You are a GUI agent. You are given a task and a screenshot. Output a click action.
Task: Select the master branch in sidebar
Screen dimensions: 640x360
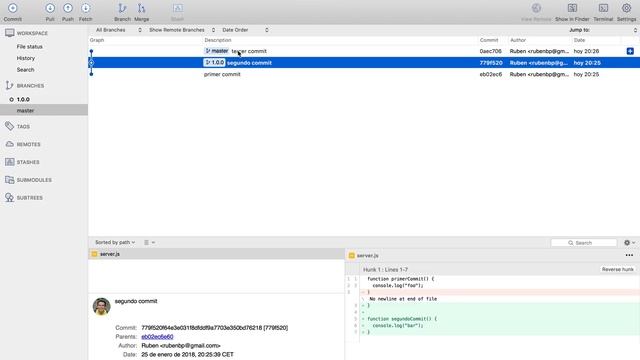[x=44, y=110]
